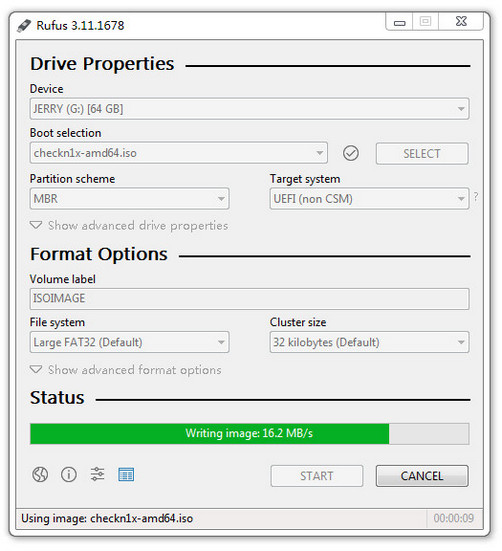Open the Partition scheme MBR dropdown
This screenshot has height=551, width=502.
tap(130, 199)
